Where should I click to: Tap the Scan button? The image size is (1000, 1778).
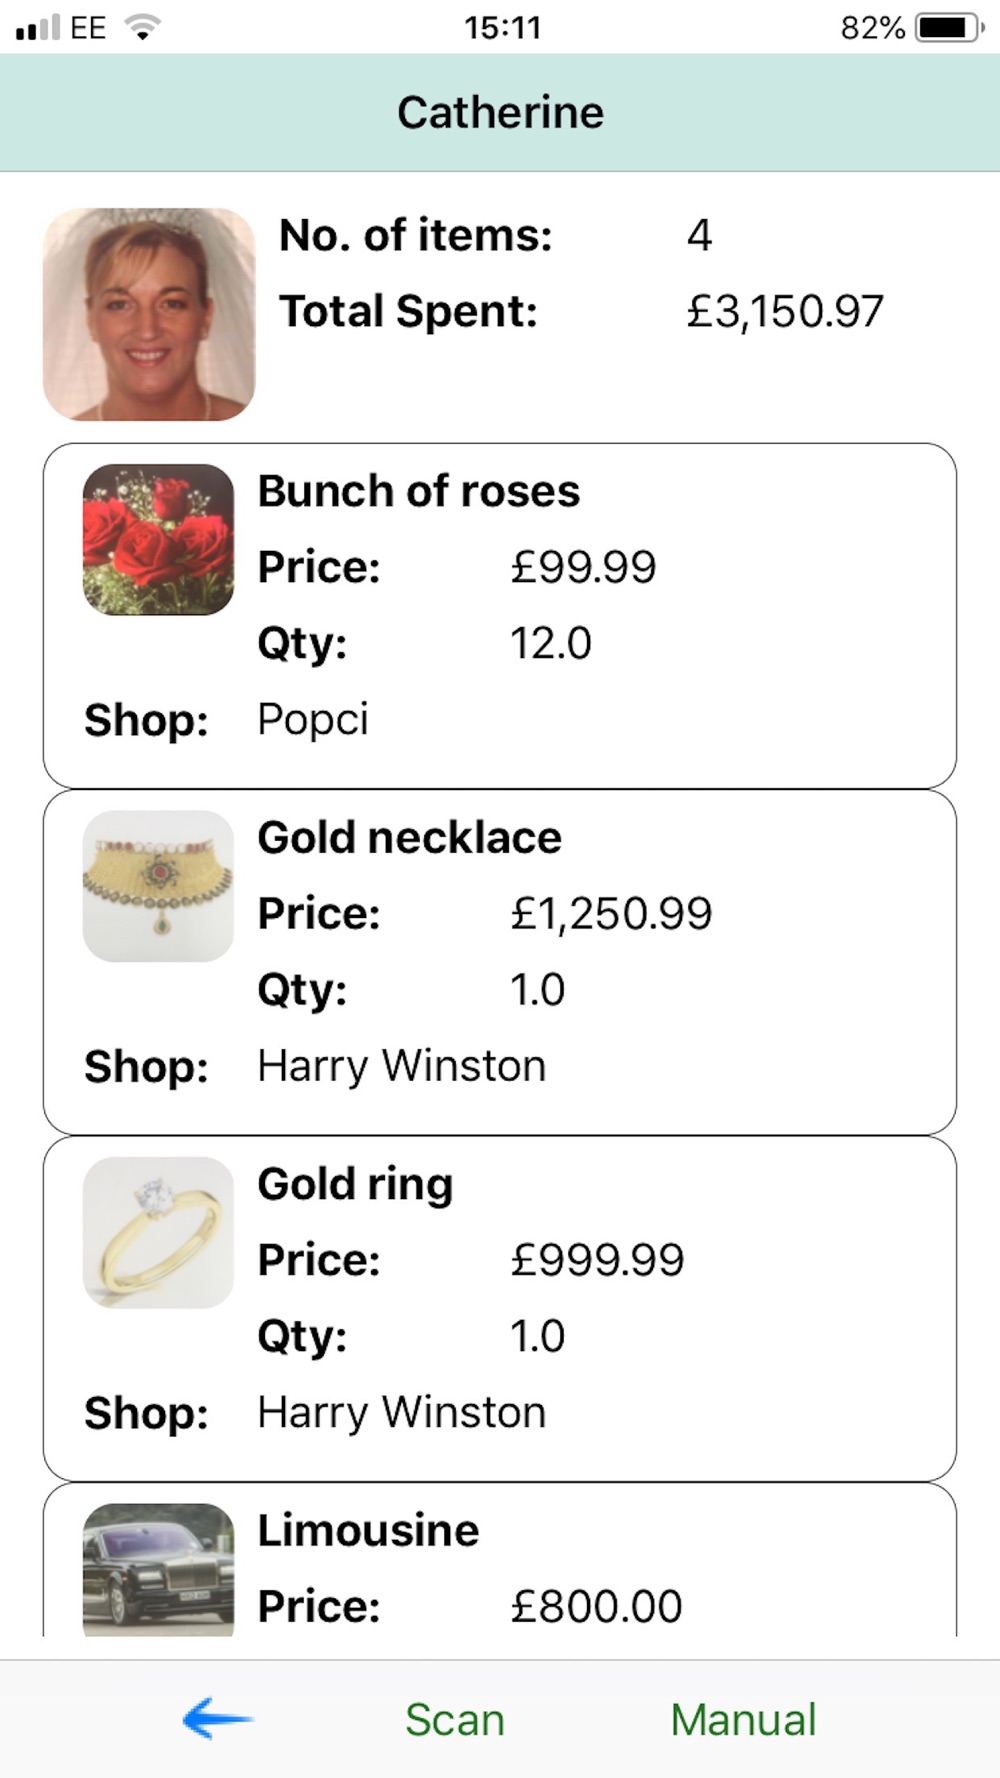point(455,1720)
